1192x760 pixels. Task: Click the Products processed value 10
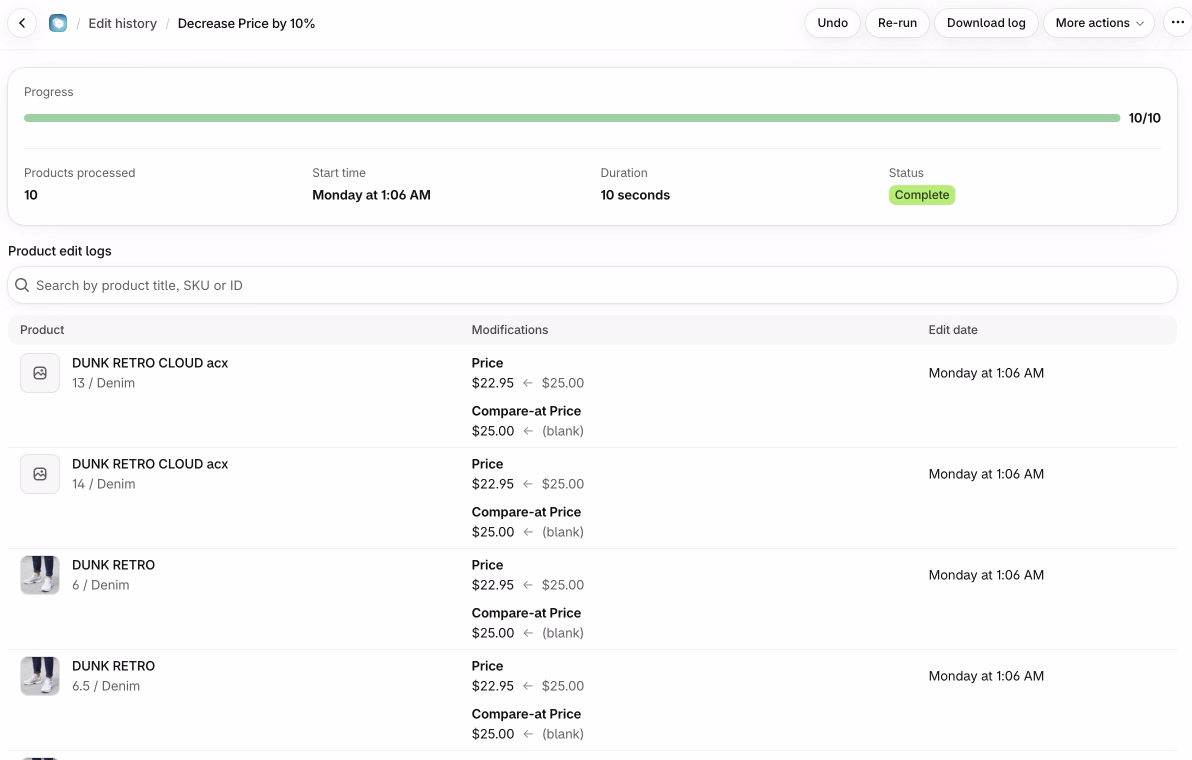coord(30,195)
